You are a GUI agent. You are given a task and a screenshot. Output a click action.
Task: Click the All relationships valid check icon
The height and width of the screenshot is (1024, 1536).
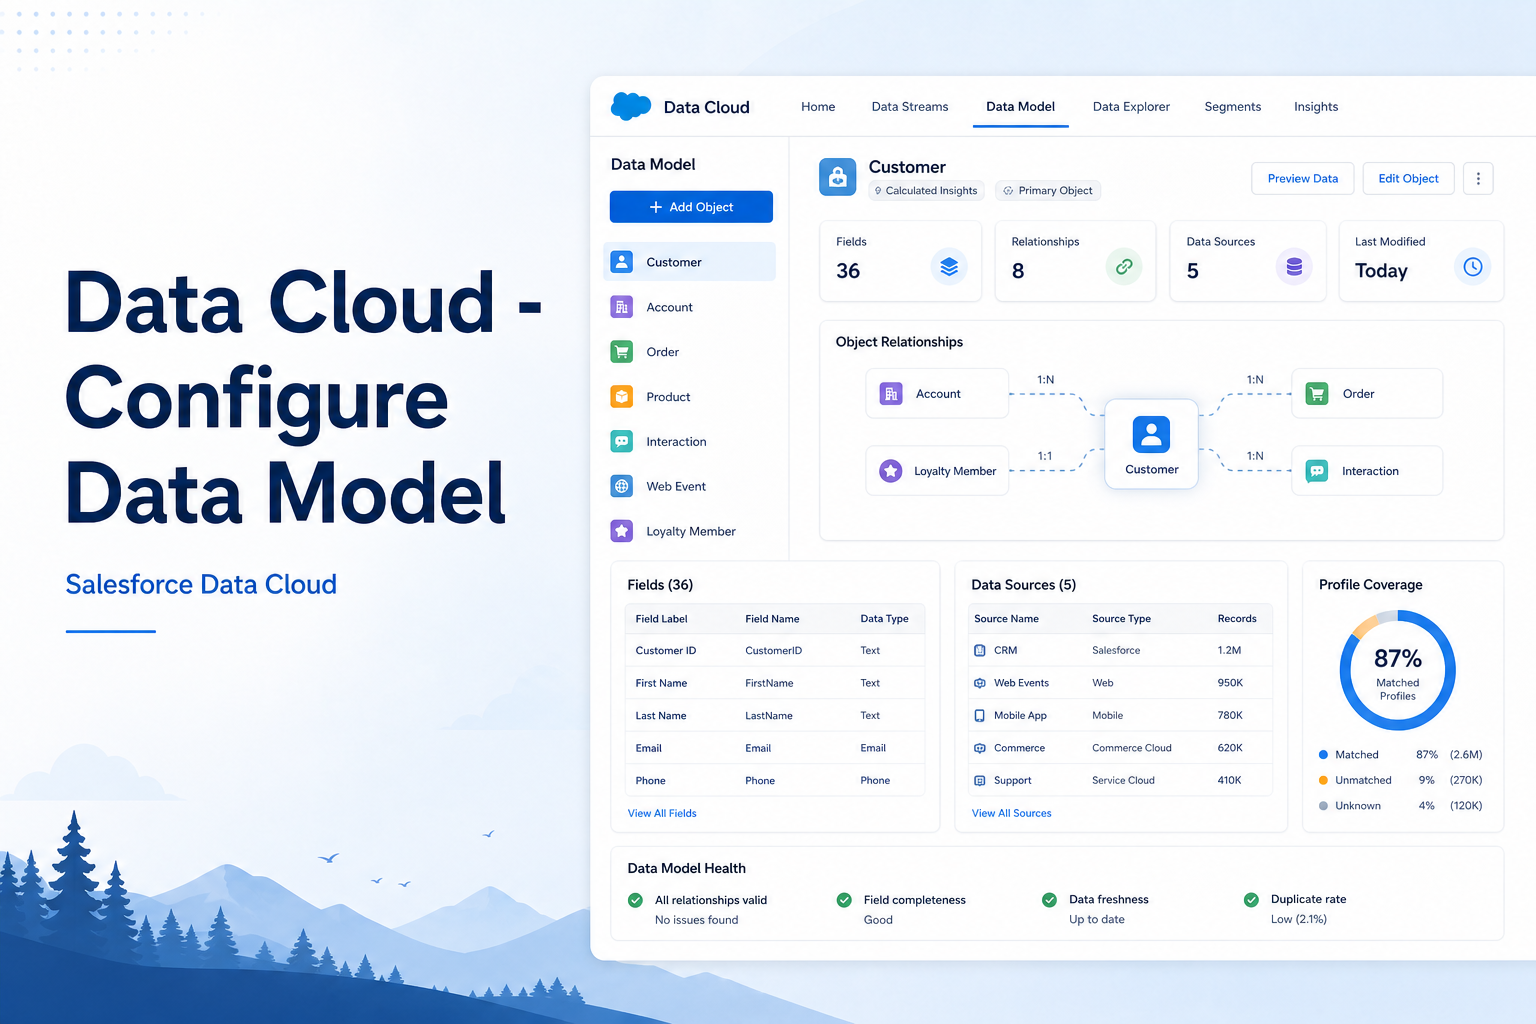coord(635,900)
